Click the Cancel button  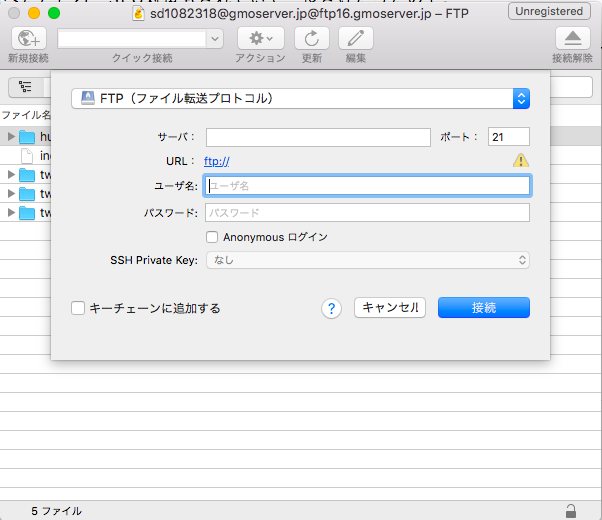[390, 308]
